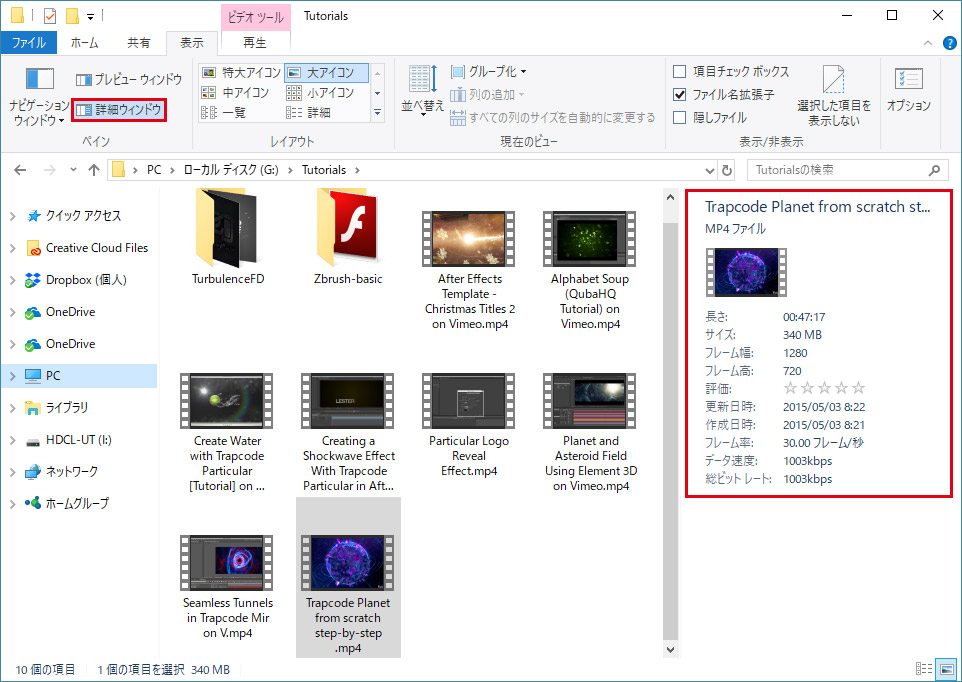Screen dimensions: 962x682
Task: Set rating with fifth star in details pane
Action: (858, 388)
